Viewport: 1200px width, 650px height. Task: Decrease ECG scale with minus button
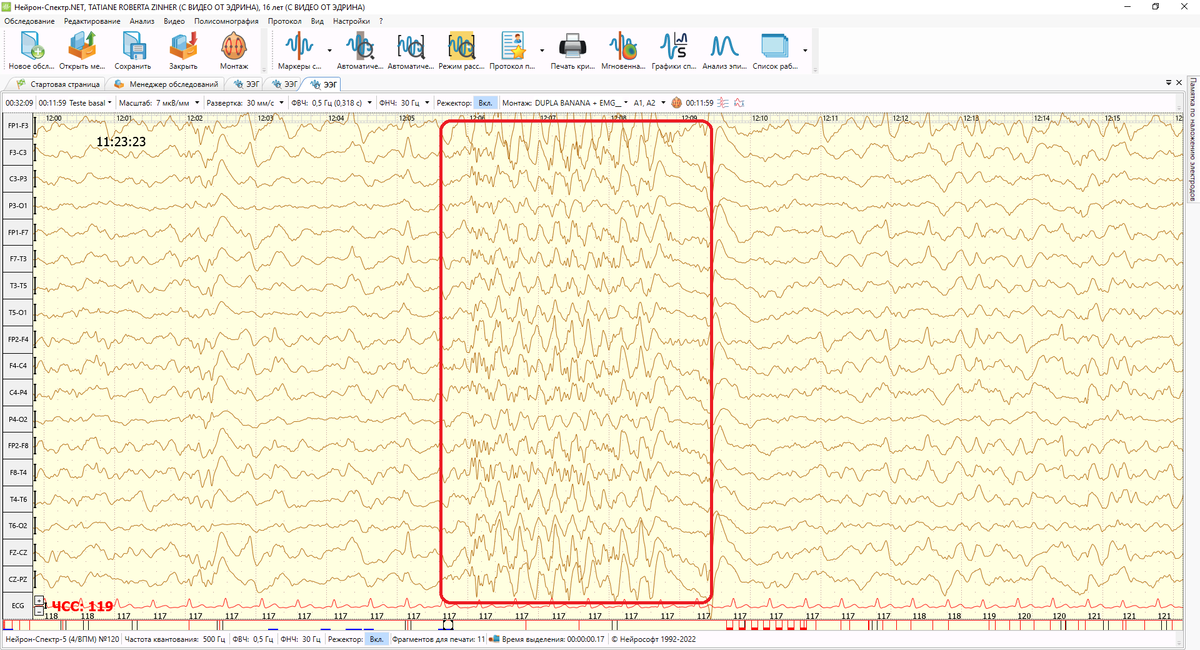click(39, 610)
